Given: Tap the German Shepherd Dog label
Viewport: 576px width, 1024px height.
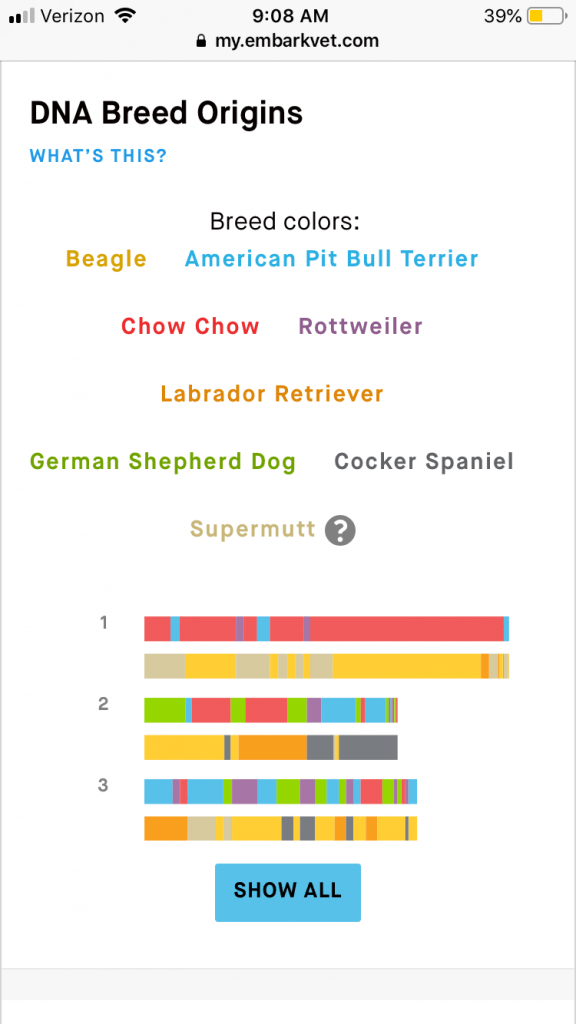Looking at the screenshot, I should coord(163,462).
